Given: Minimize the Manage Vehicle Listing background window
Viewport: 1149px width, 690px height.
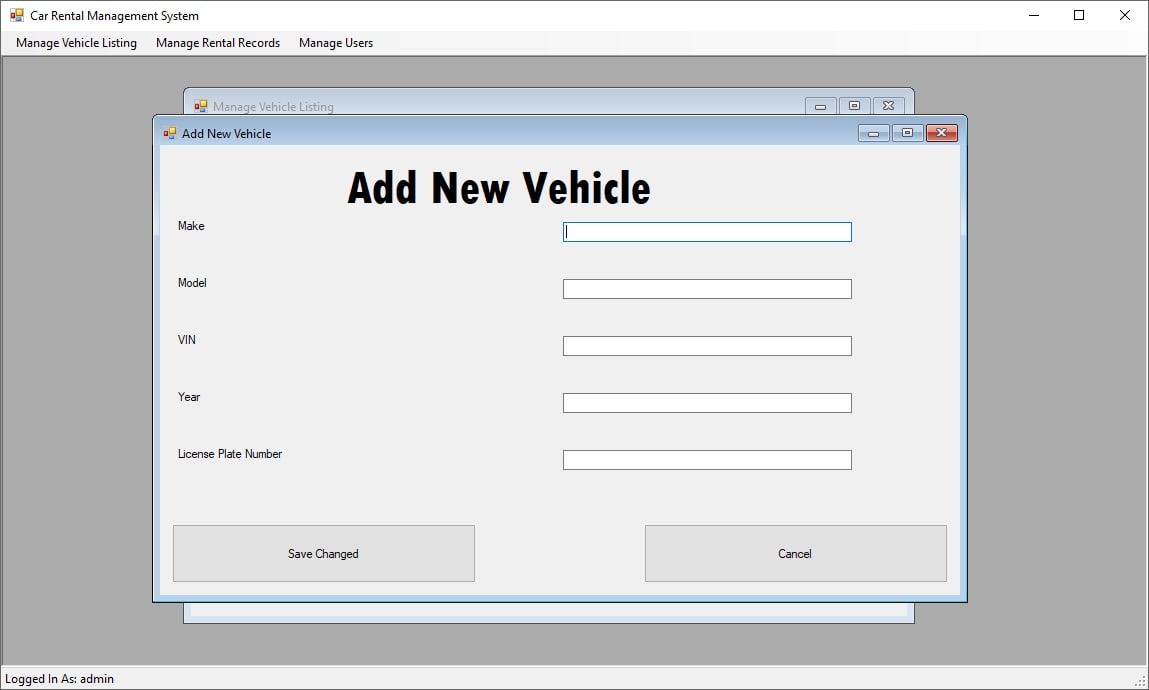Looking at the screenshot, I should coord(821,105).
